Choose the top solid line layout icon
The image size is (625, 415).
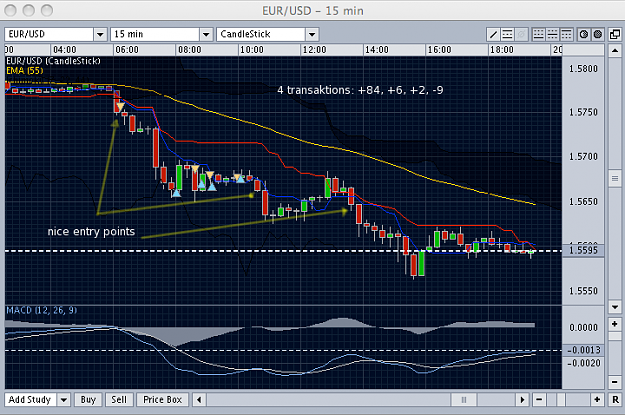(566, 35)
